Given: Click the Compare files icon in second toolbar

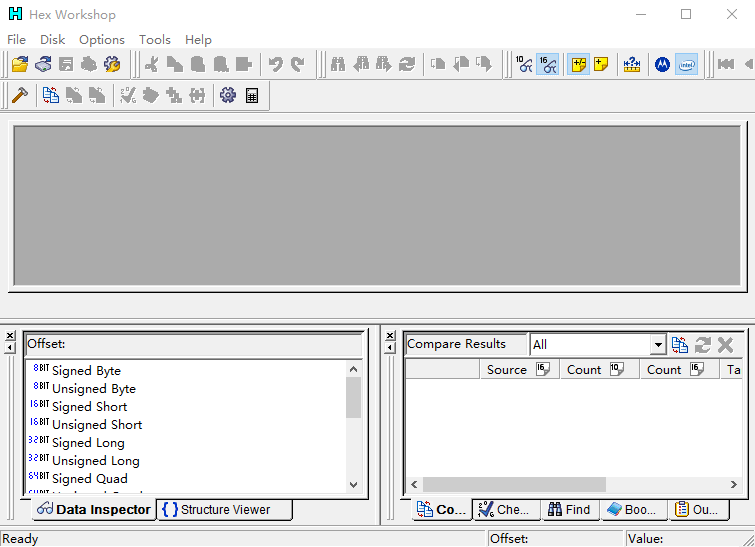Looking at the screenshot, I should (51, 95).
